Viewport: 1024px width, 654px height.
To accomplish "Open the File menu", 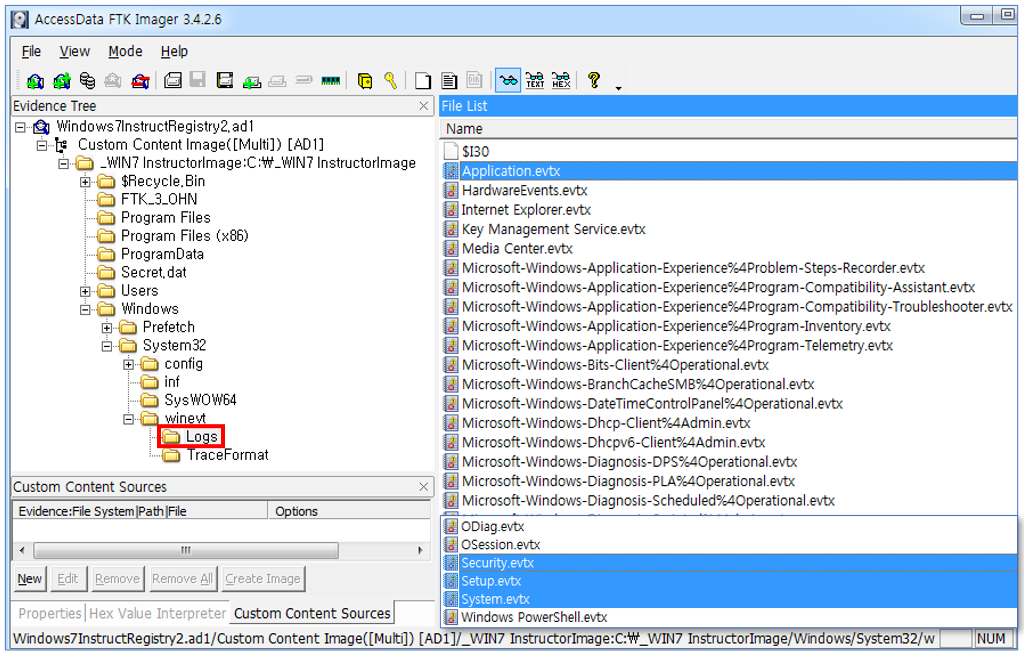I will (31, 51).
